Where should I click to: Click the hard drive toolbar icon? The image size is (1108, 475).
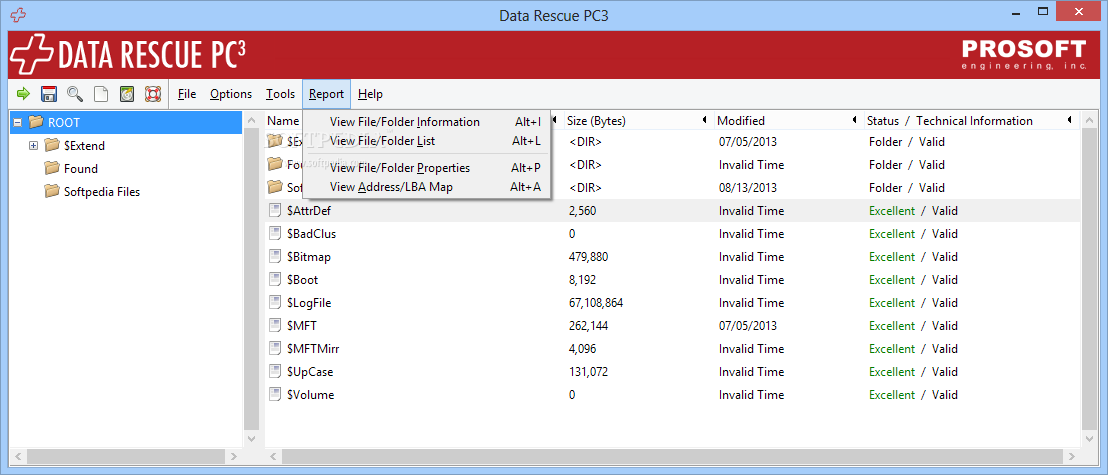(126, 94)
